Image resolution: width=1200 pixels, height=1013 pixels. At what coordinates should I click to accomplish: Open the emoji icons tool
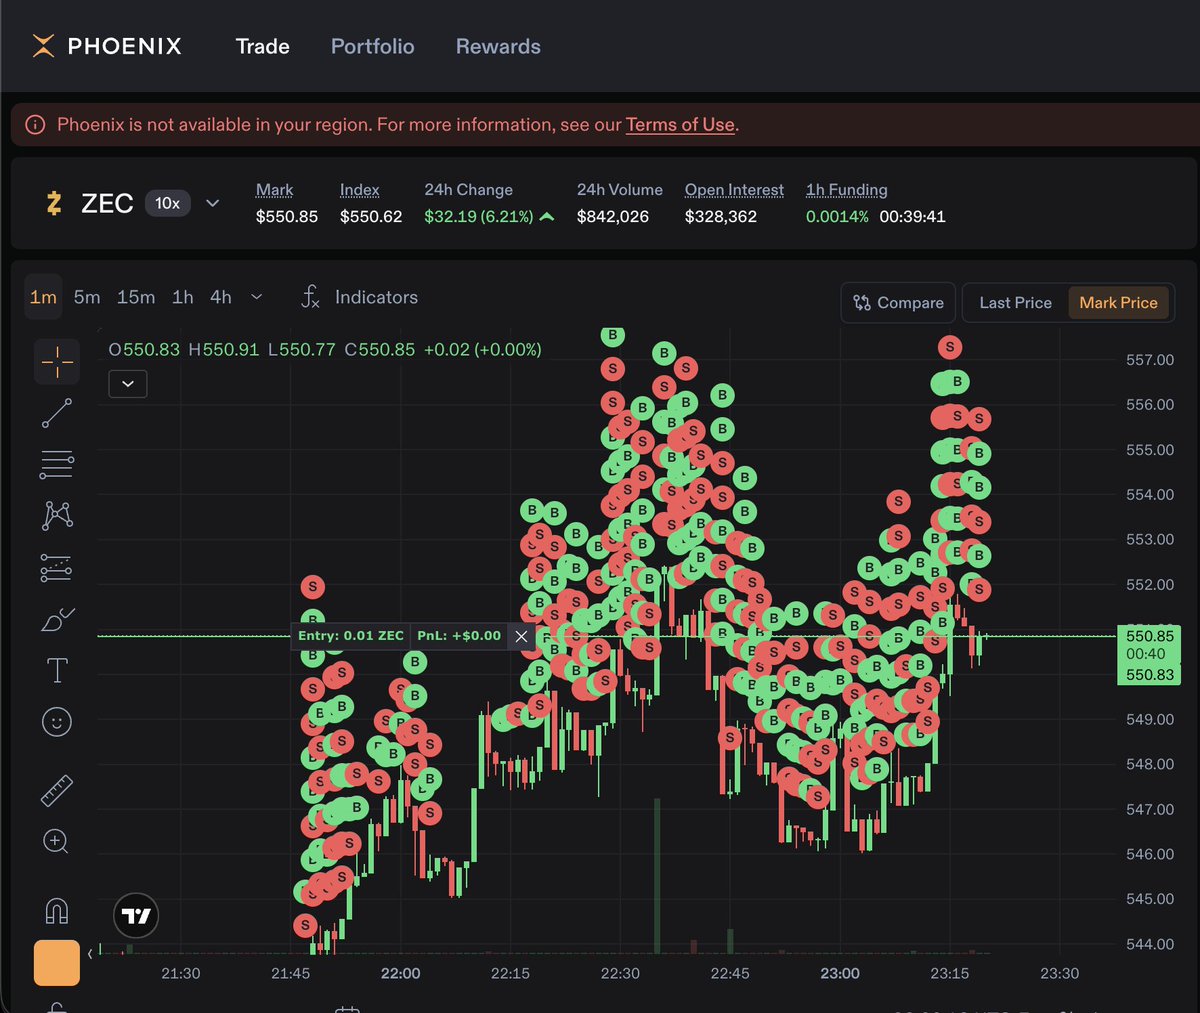pyautogui.click(x=57, y=721)
